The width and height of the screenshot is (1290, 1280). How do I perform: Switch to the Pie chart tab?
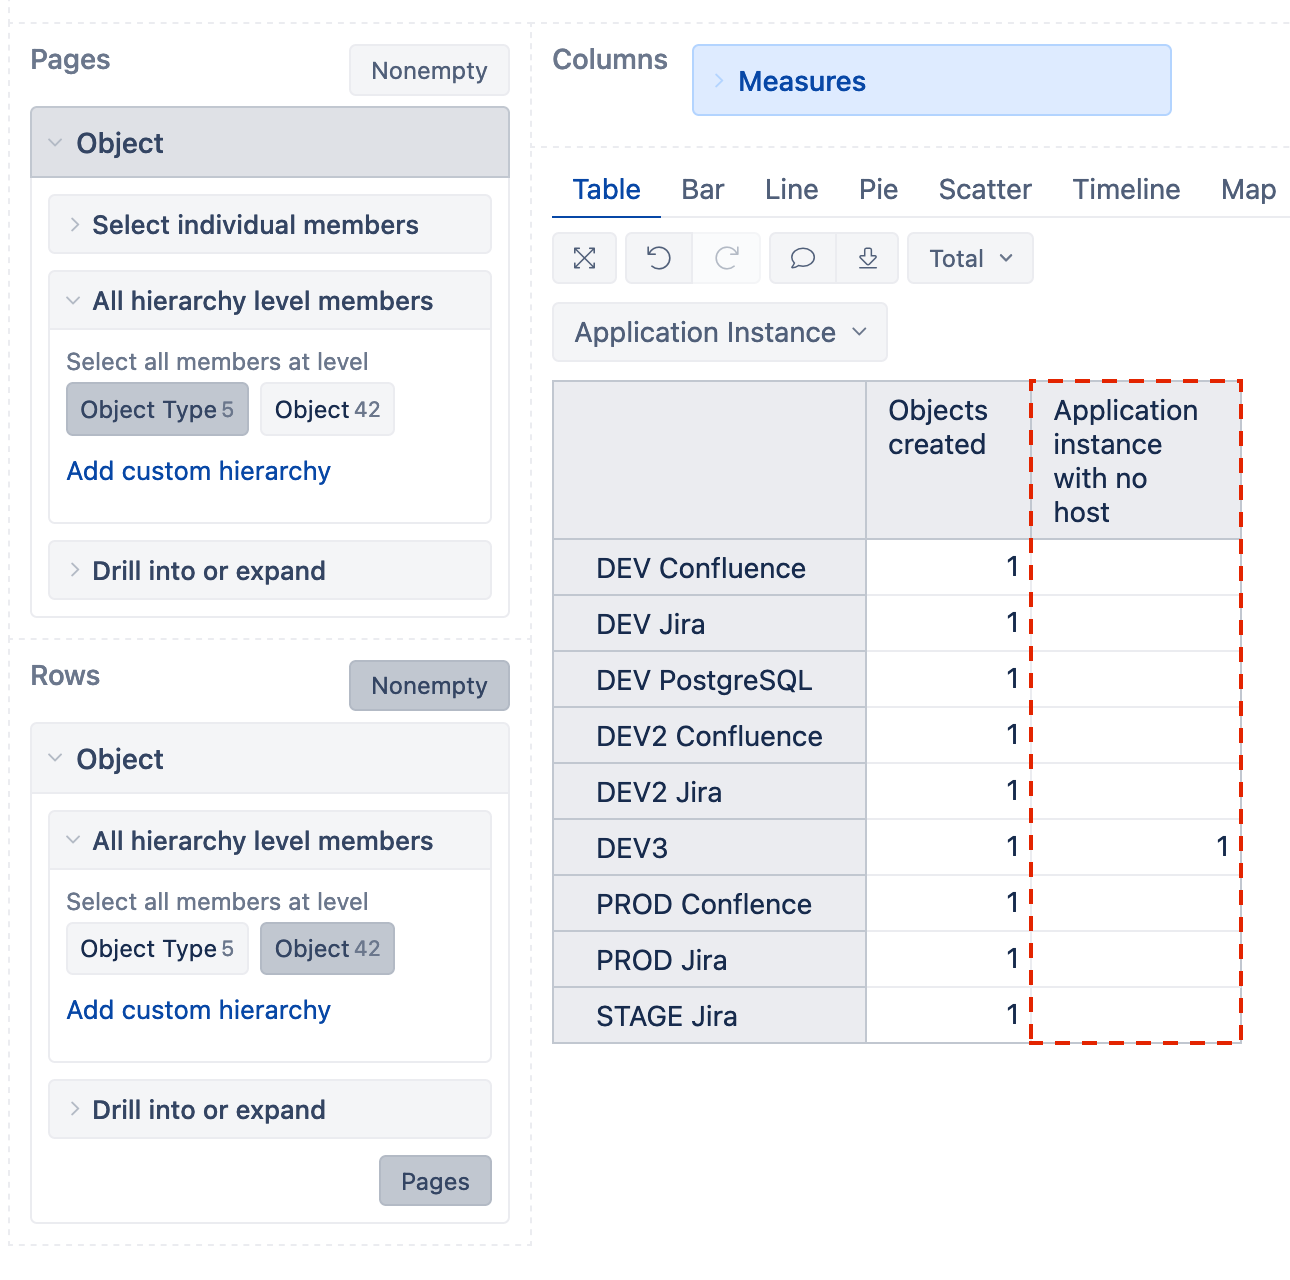[878, 189]
